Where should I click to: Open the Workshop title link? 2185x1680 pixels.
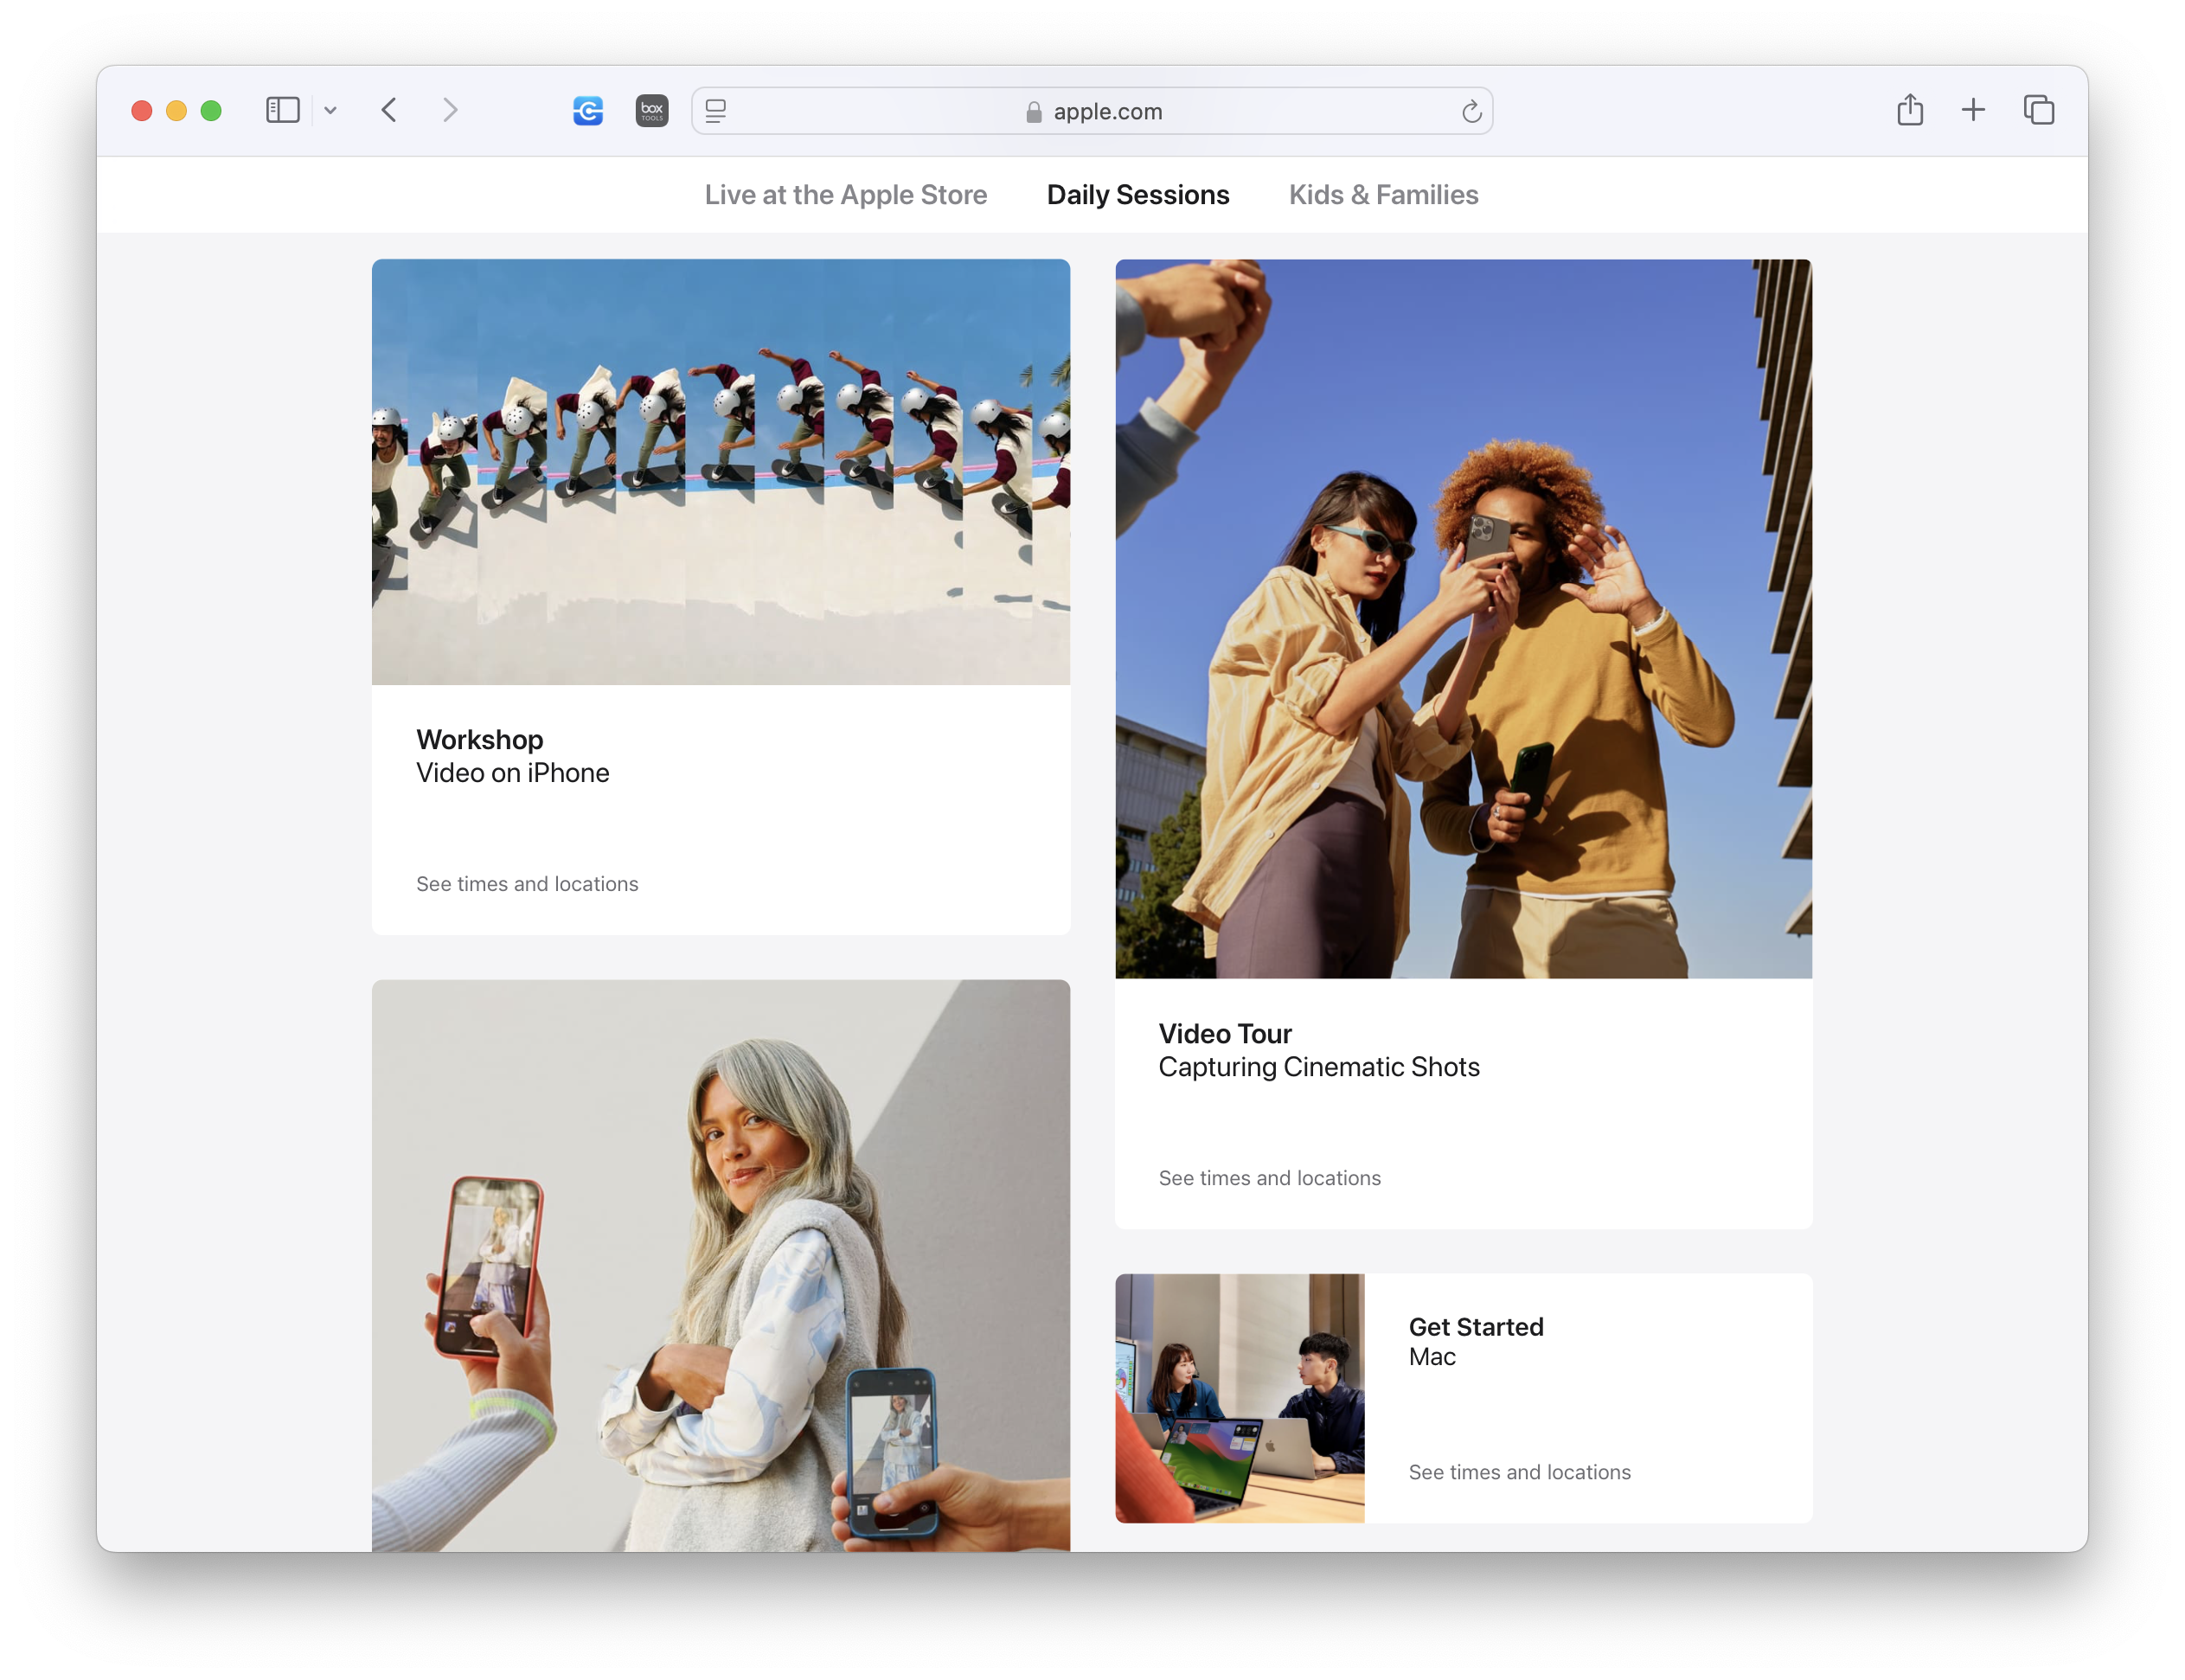tap(480, 740)
